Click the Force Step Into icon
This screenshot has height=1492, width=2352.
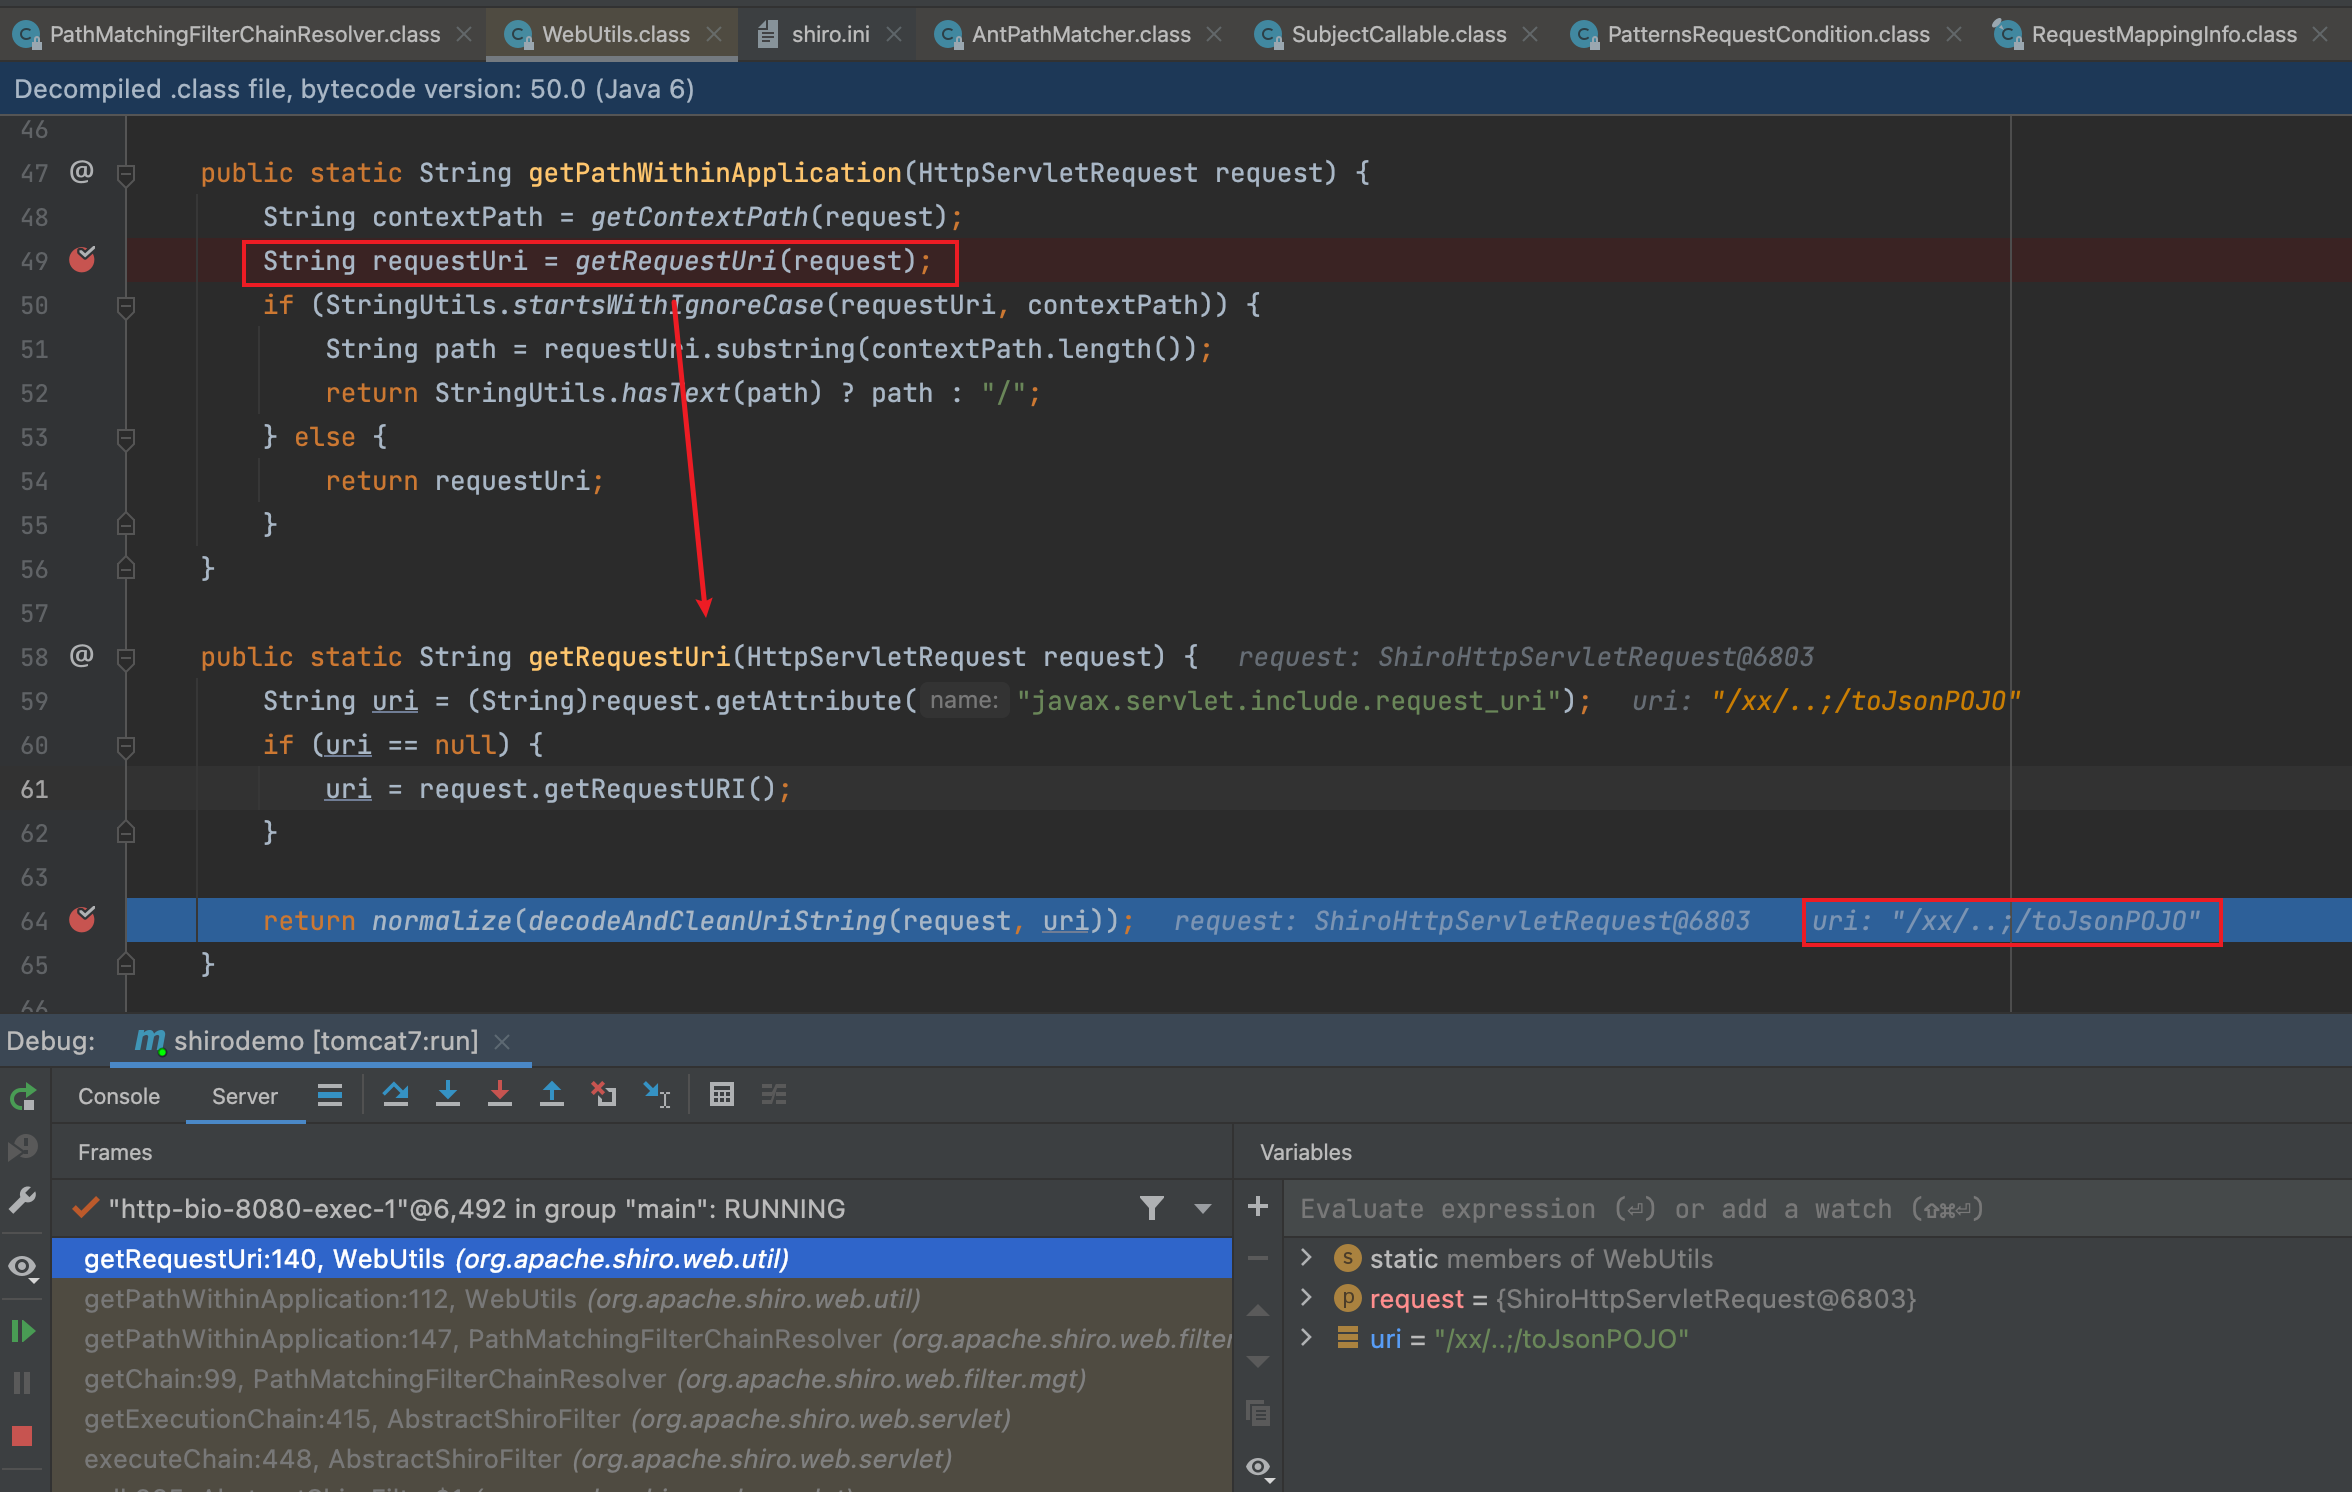pos(500,1095)
